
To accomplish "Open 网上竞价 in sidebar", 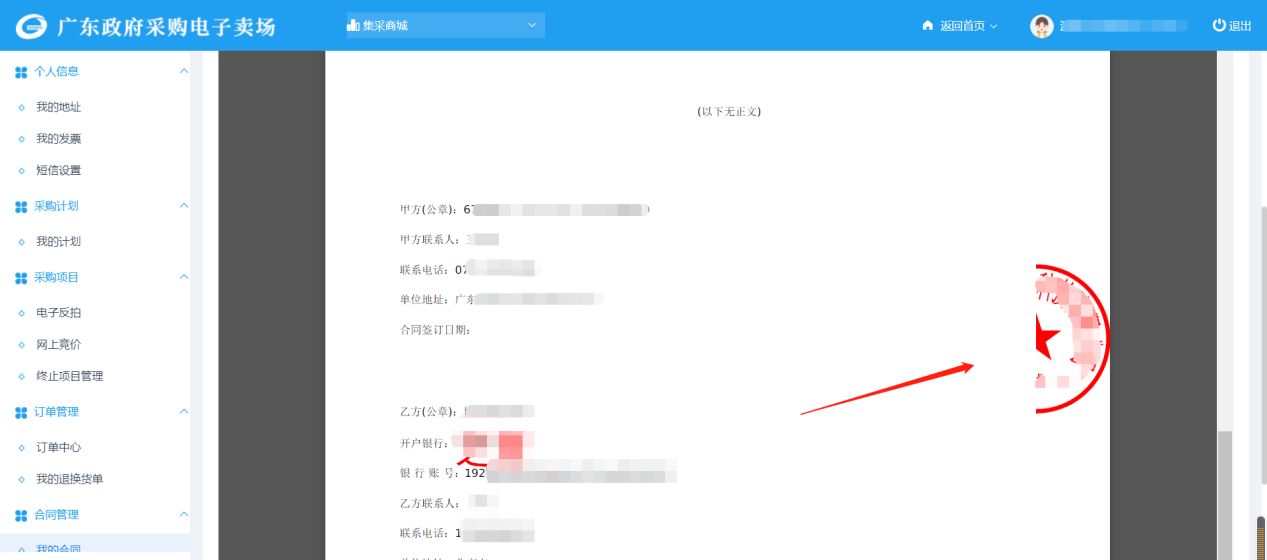I will [58, 345].
